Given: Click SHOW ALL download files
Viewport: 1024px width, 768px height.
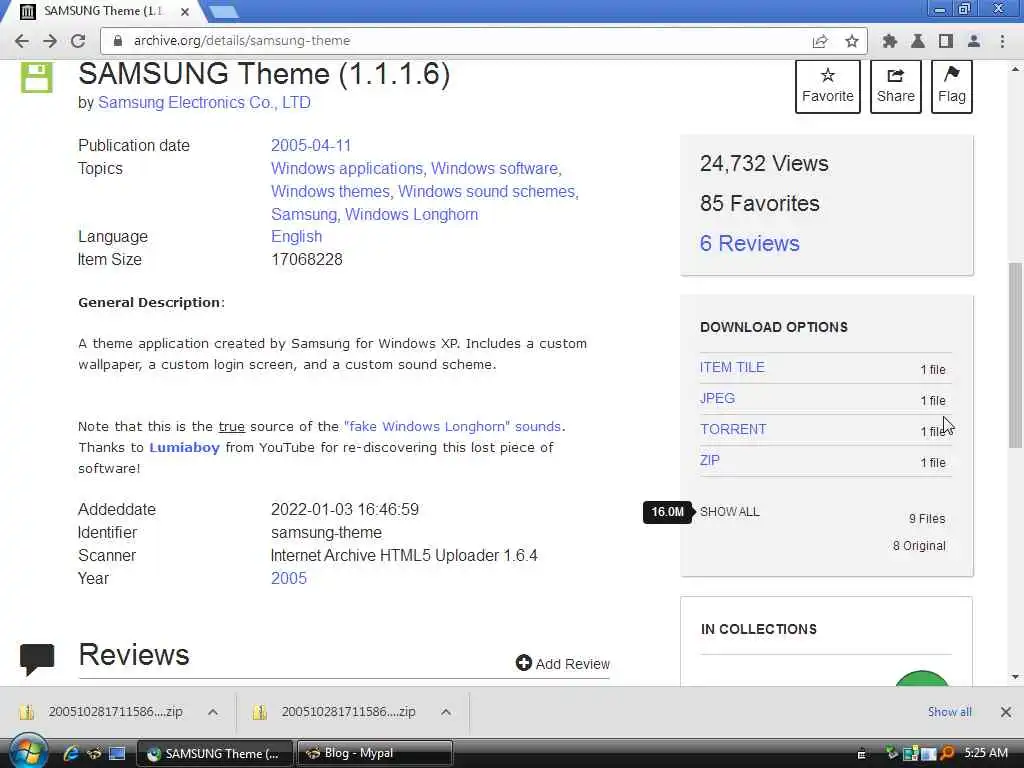Looking at the screenshot, I should tap(729, 511).
